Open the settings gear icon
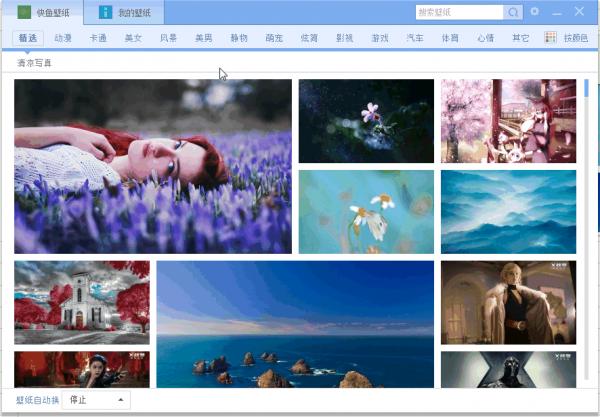Image resolution: width=600 pixels, height=417 pixels. [x=535, y=12]
